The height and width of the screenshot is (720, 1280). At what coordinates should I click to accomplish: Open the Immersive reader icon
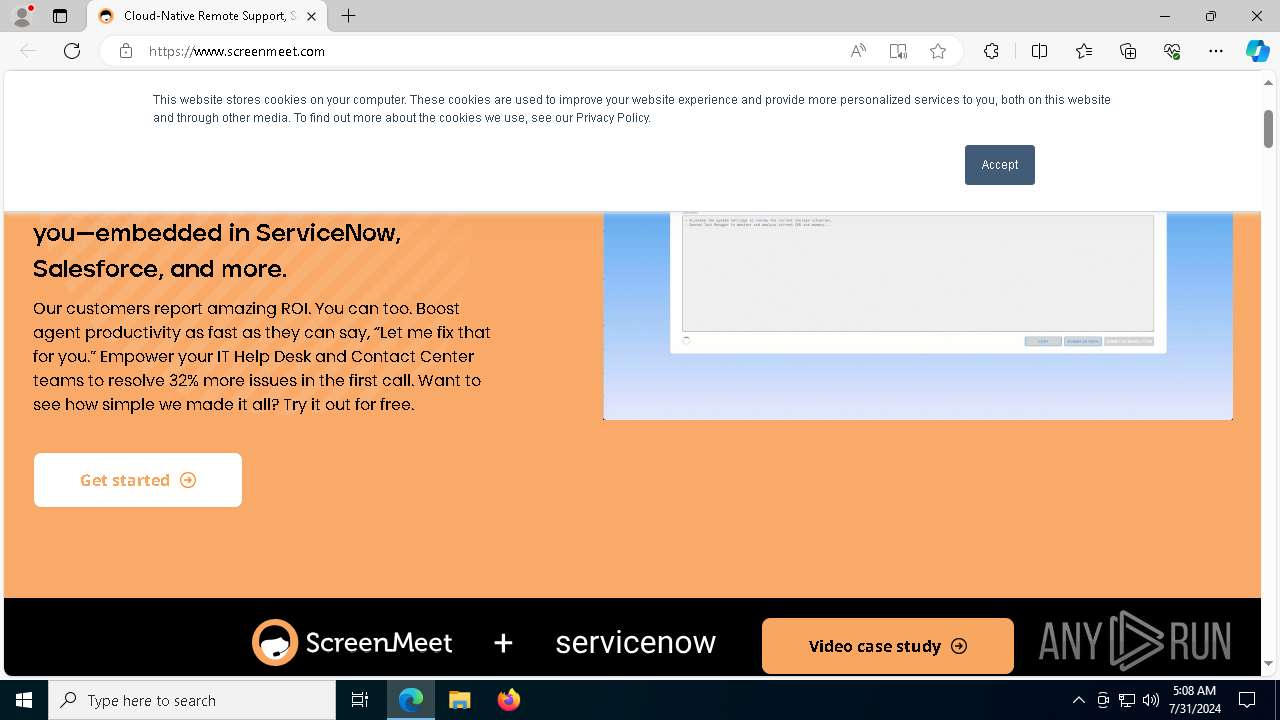(x=898, y=51)
